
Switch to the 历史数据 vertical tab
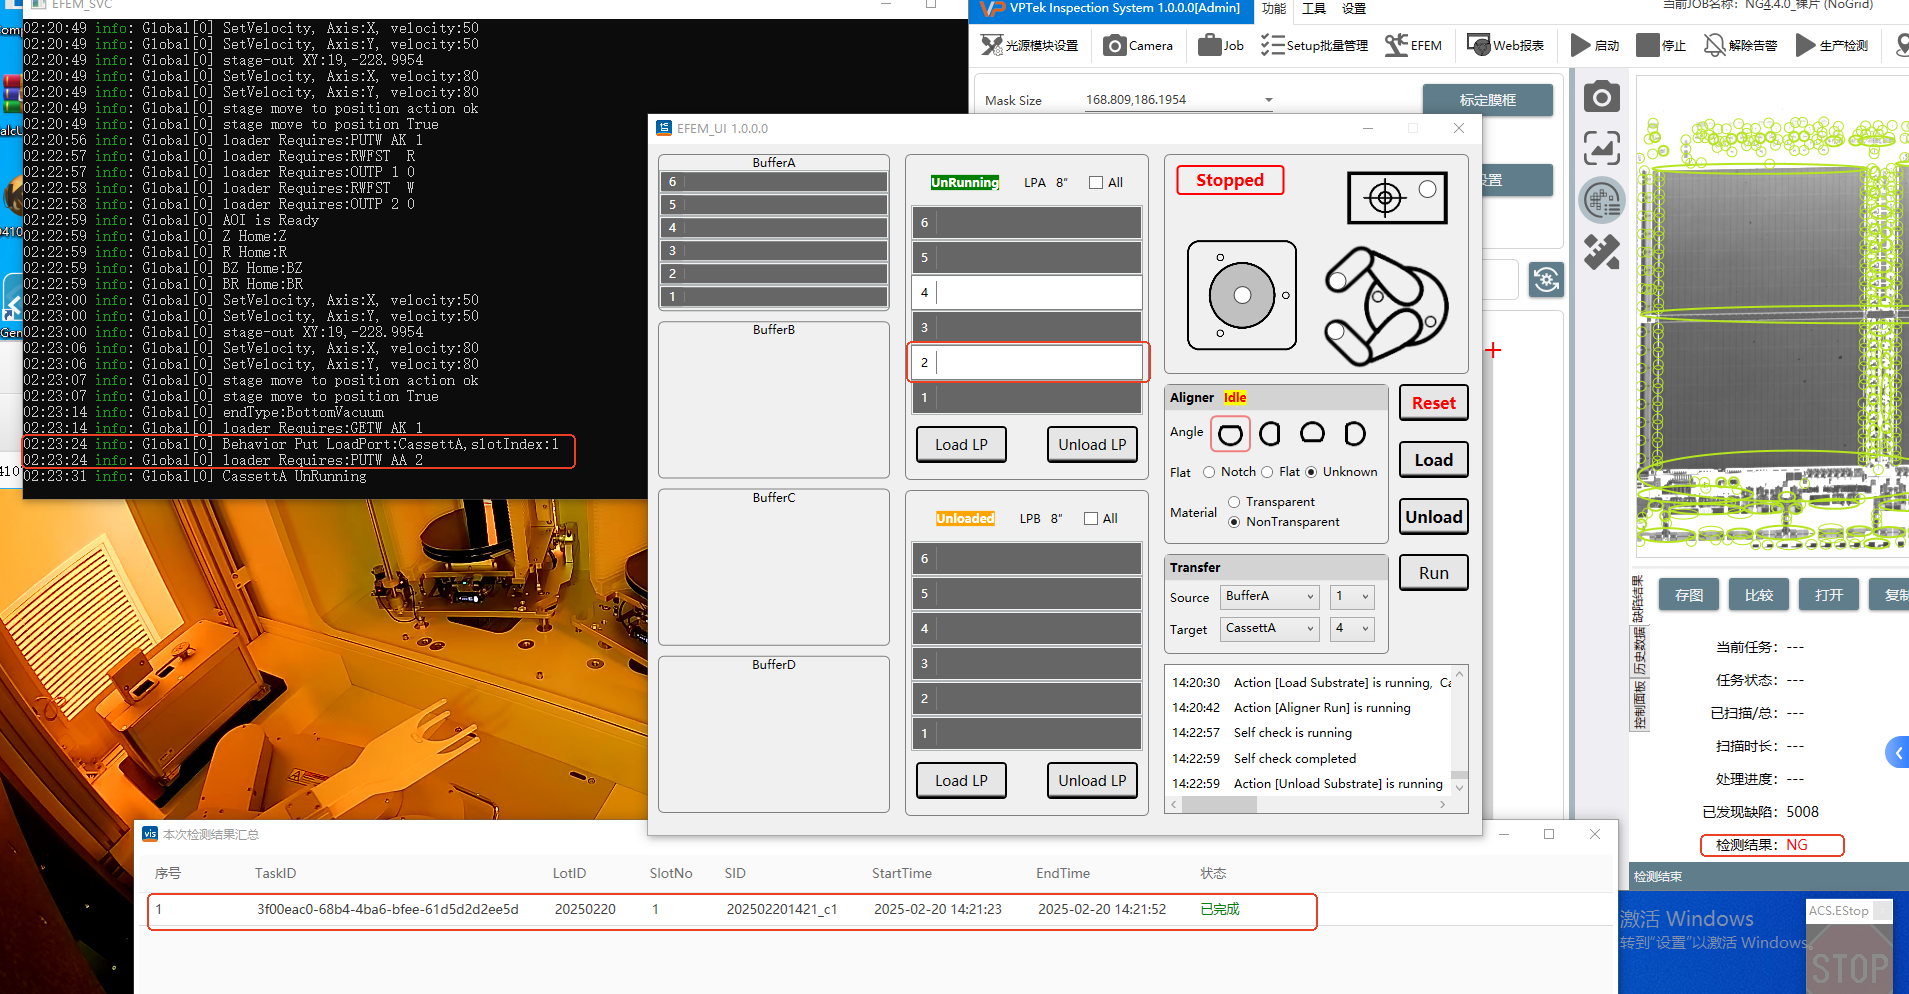coord(1638,652)
